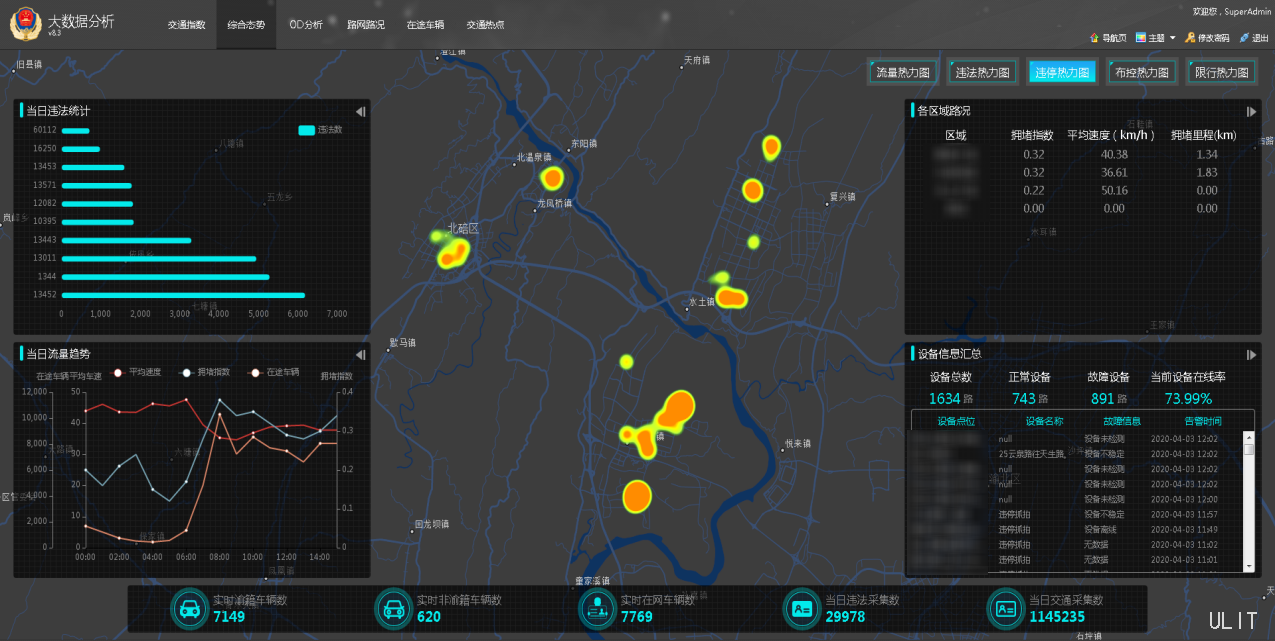Click the 当日交通采集数 card icon
Viewport: 1275px width, 641px height.
coord(1005,608)
